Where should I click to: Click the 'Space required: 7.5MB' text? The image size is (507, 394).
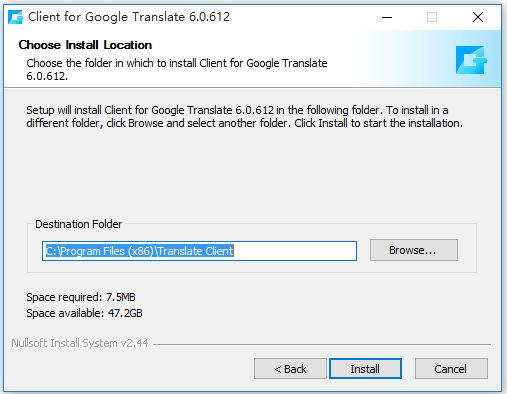click(81, 297)
